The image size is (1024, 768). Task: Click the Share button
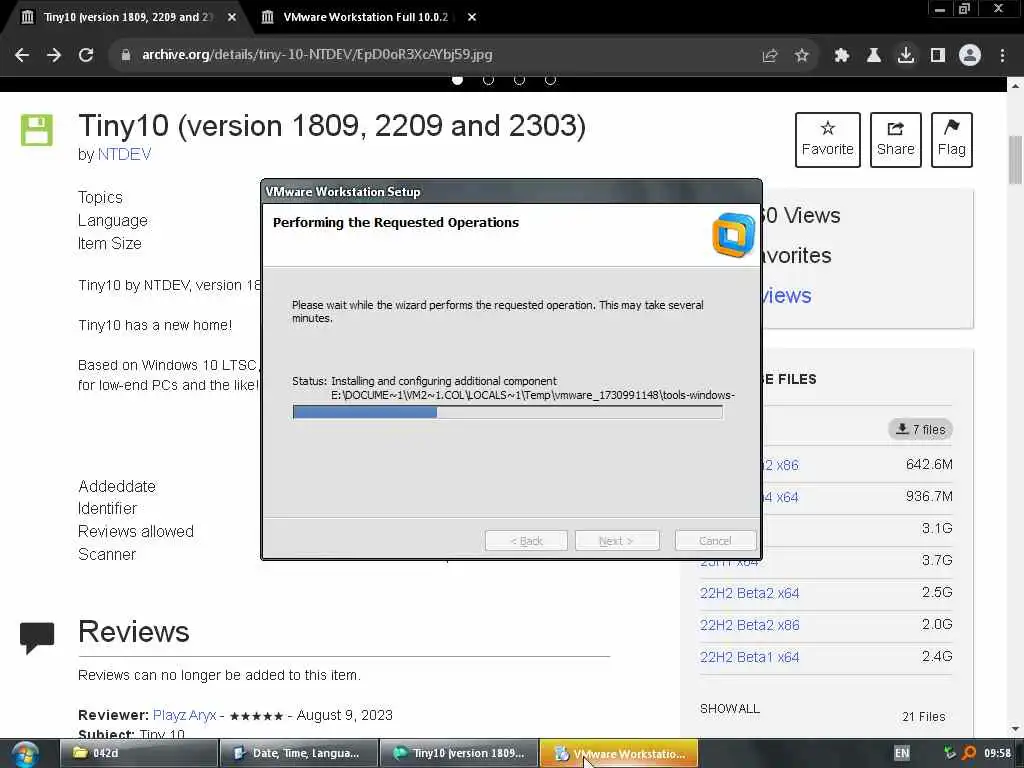[x=895, y=140]
